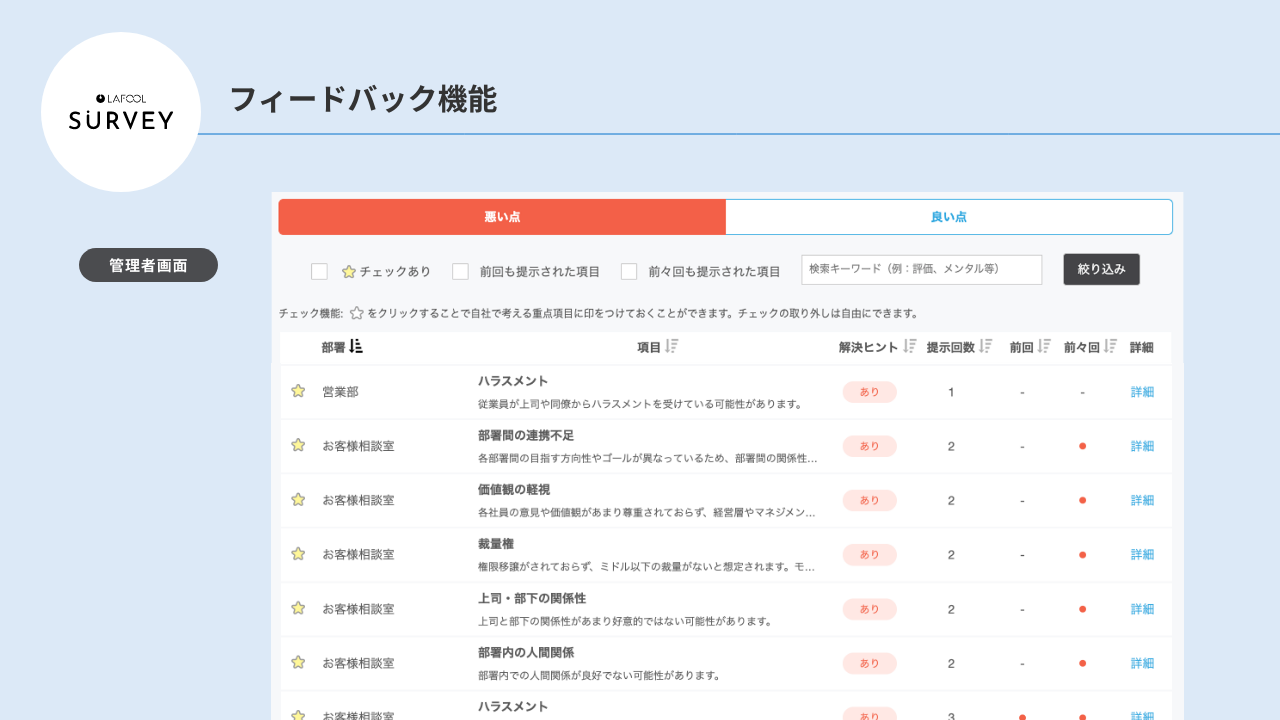Star the 上司・部下の関係性 row
Viewport: 1280px width, 720px height.
click(298, 608)
